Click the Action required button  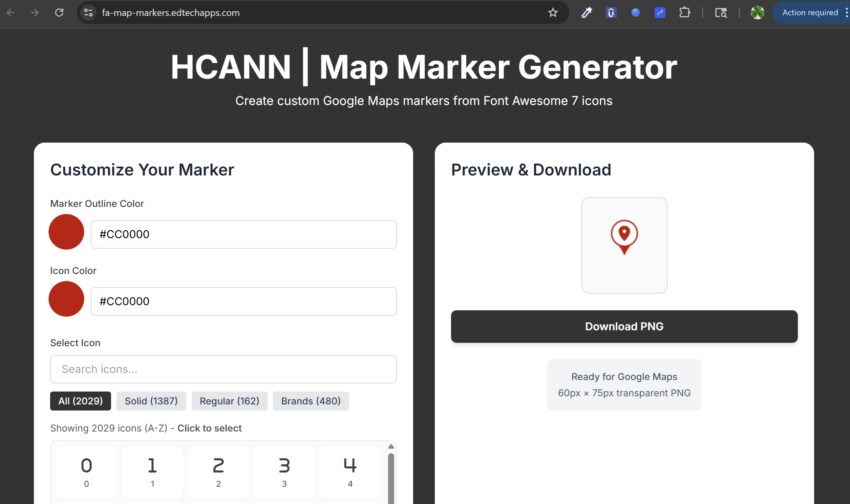pos(810,12)
